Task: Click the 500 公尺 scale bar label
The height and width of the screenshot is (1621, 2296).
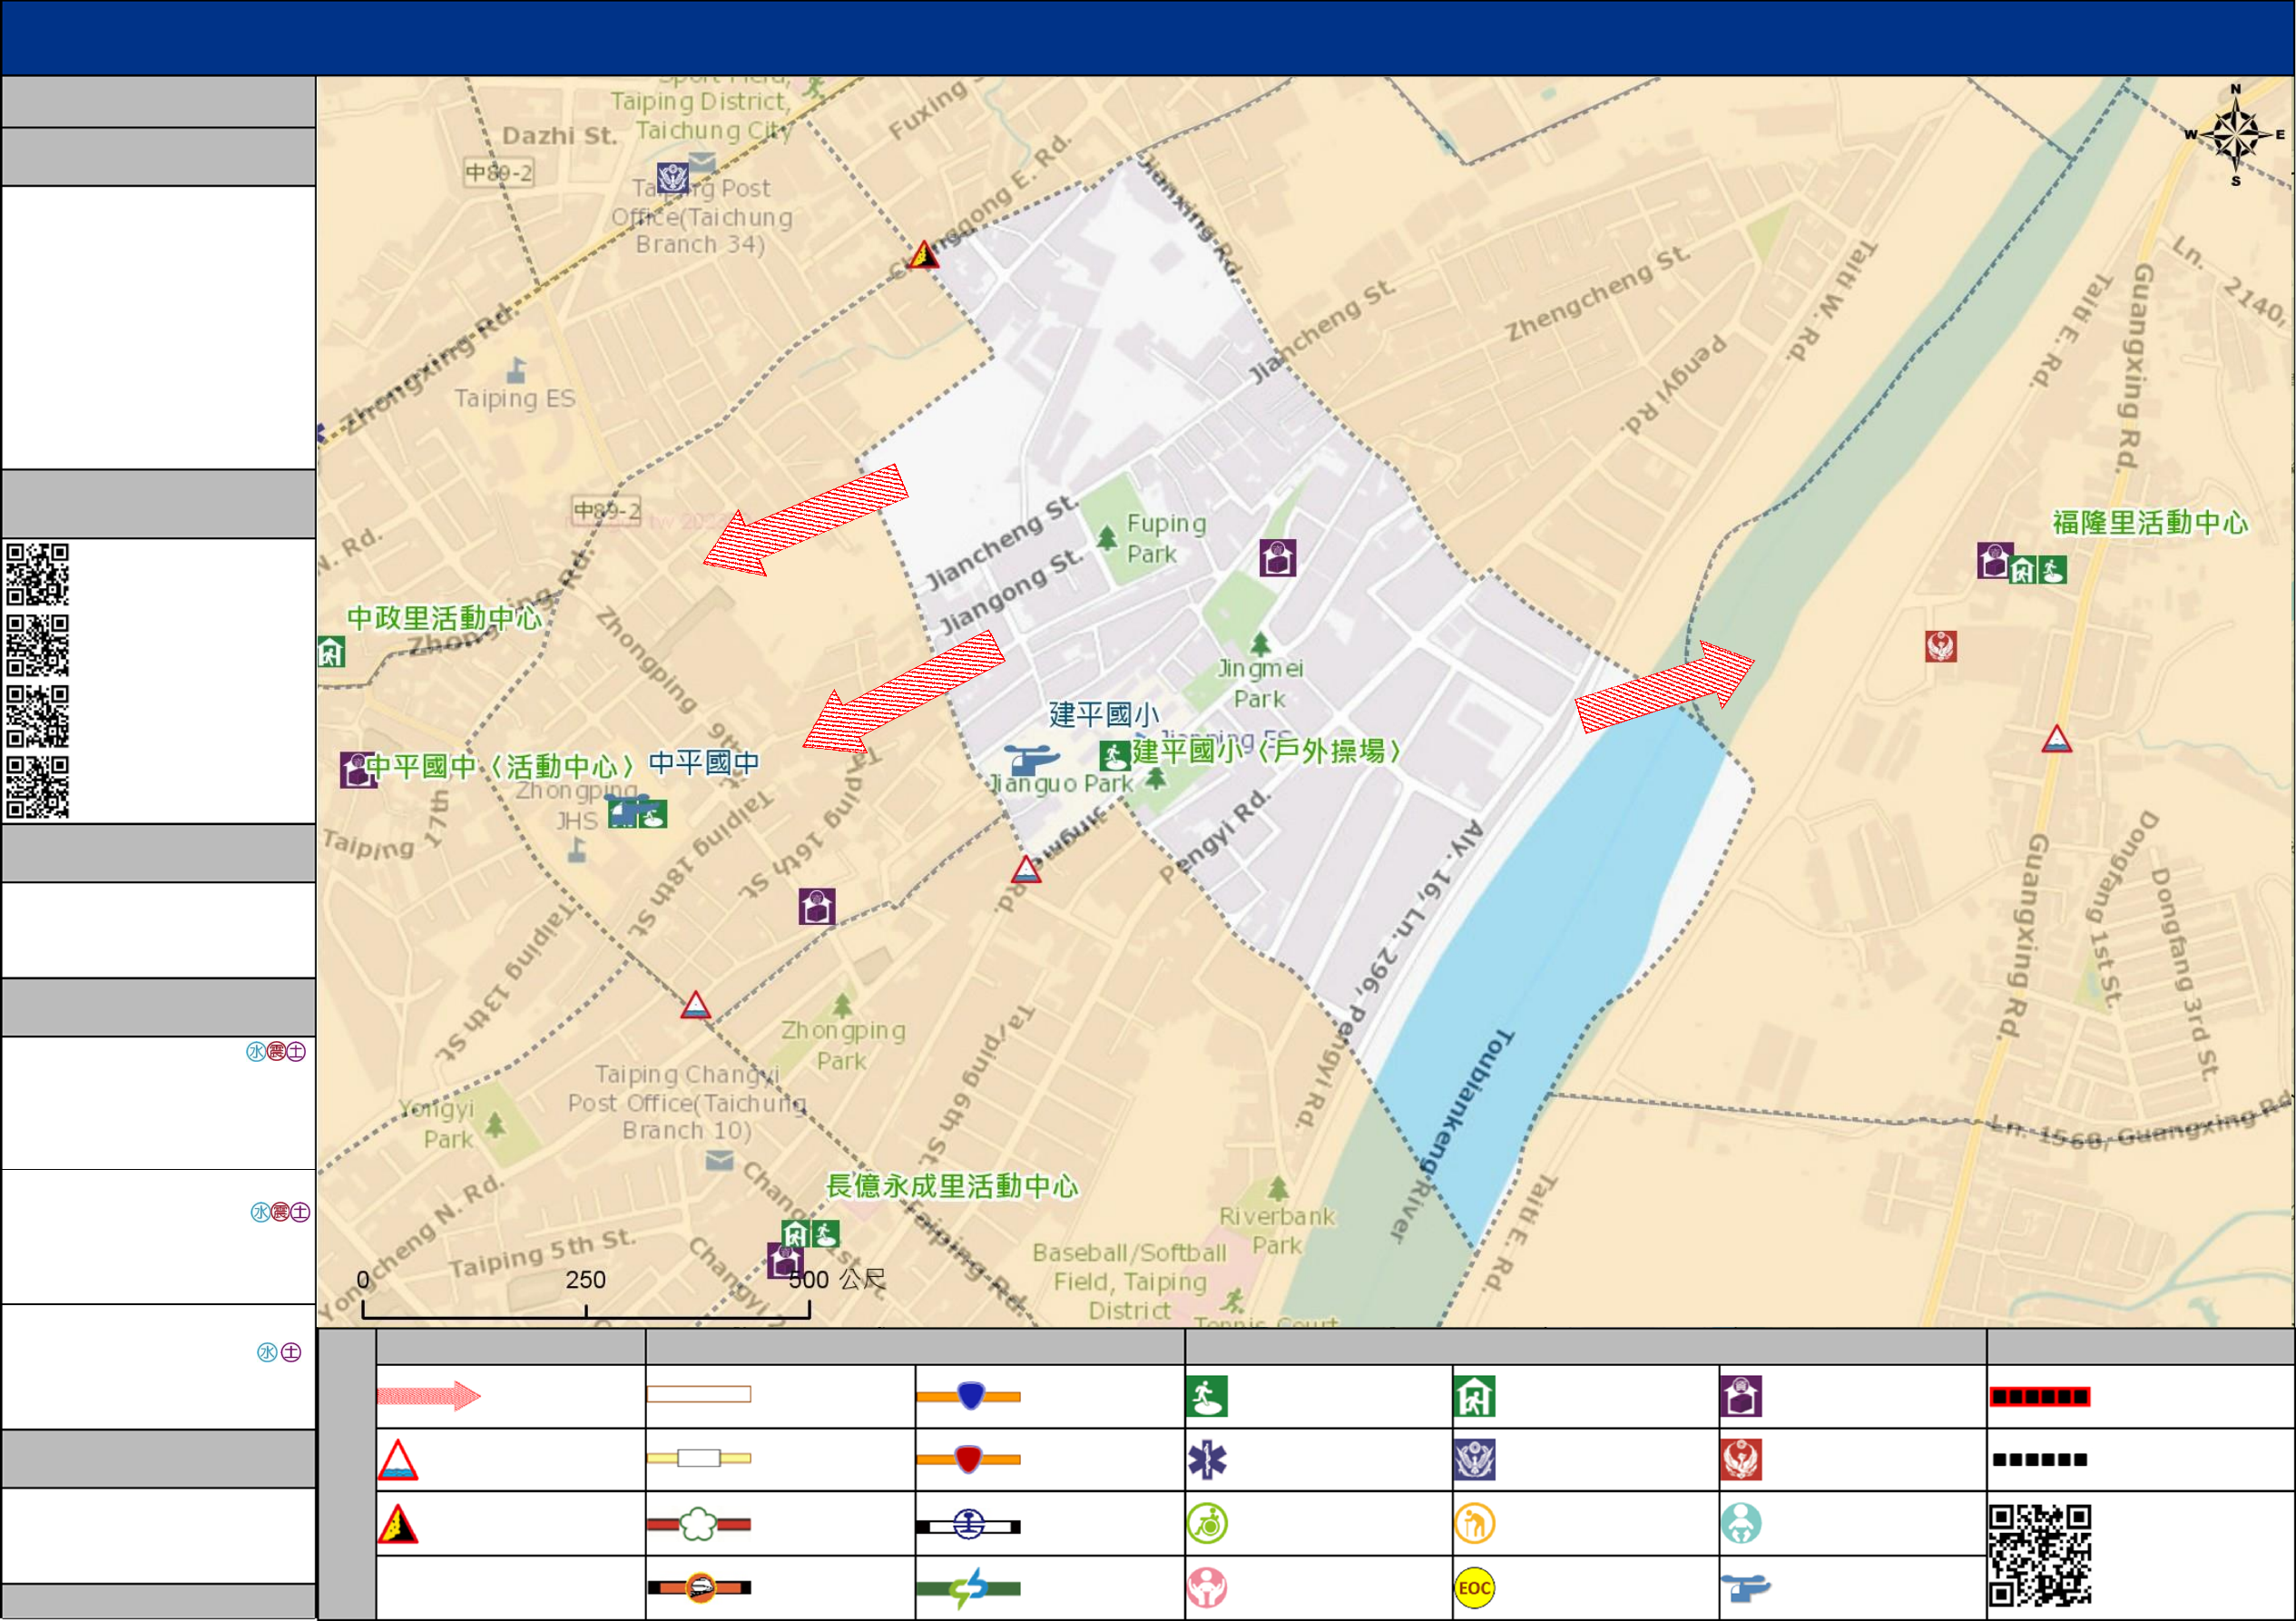Action: point(837,1279)
